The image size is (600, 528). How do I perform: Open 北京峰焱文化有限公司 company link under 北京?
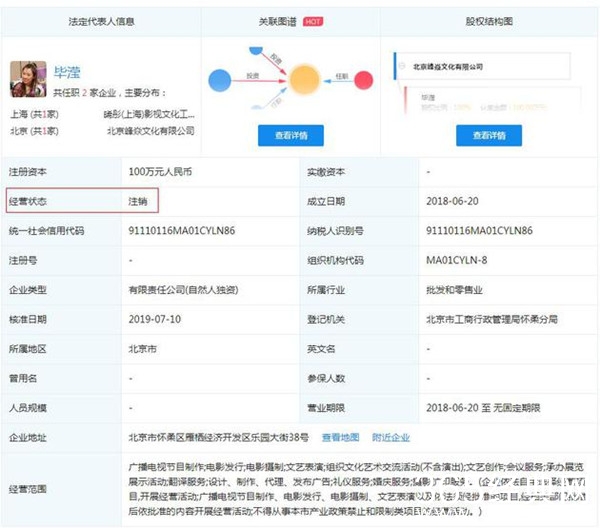pos(151,131)
